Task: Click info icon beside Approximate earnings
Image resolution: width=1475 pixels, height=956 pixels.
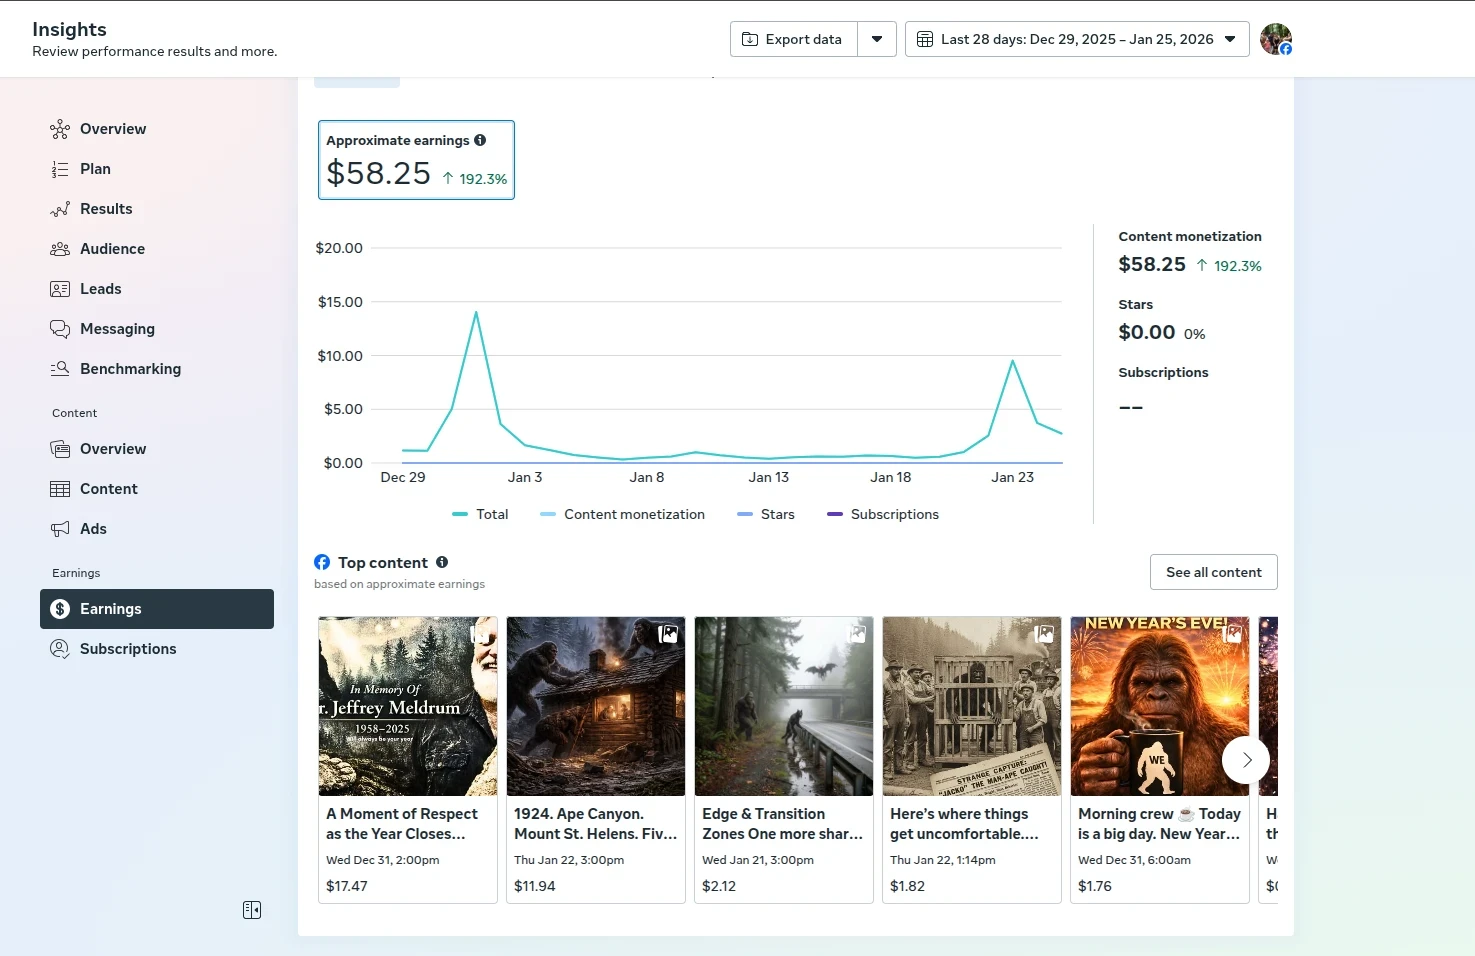Action: pyautogui.click(x=480, y=140)
